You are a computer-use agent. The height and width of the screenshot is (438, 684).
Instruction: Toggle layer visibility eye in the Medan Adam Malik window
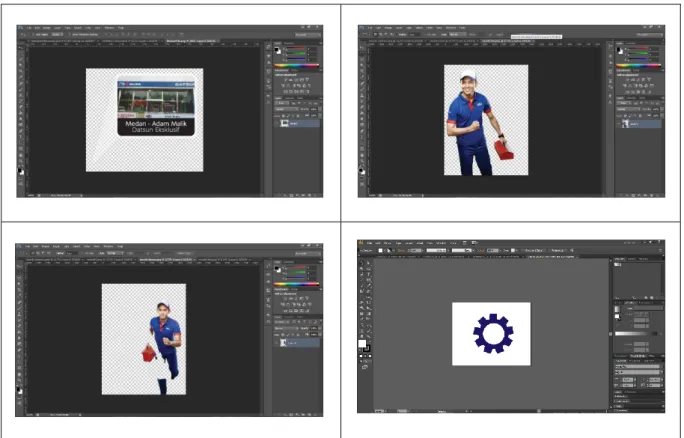click(277, 124)
